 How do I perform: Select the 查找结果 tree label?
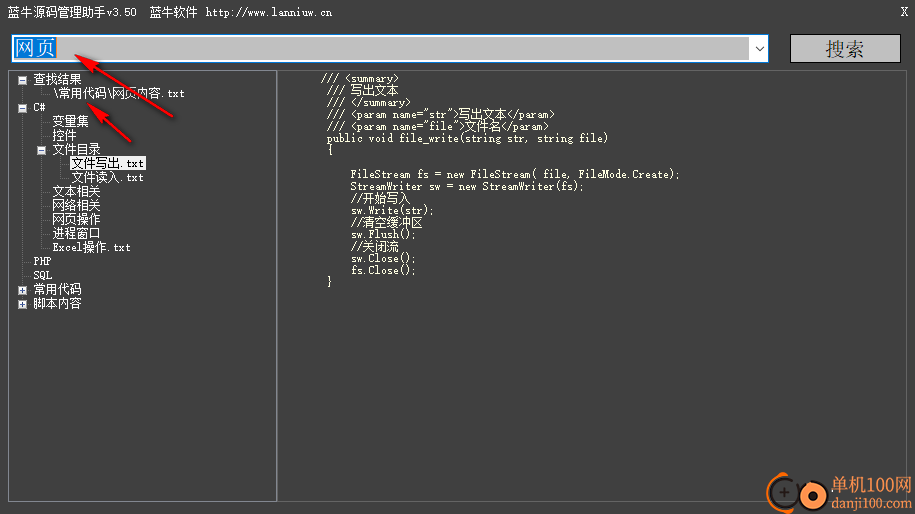tap(57, 79)
